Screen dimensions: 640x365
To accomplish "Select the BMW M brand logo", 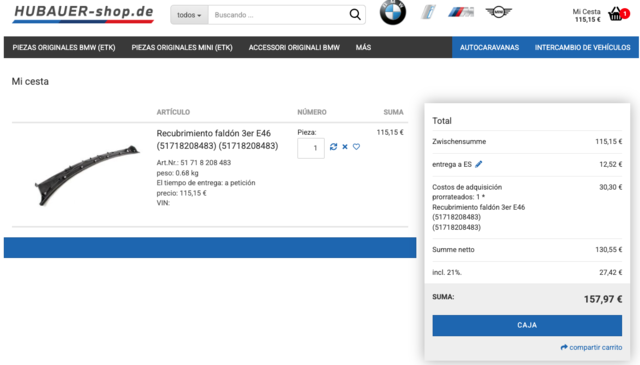I will coord(461,12).
